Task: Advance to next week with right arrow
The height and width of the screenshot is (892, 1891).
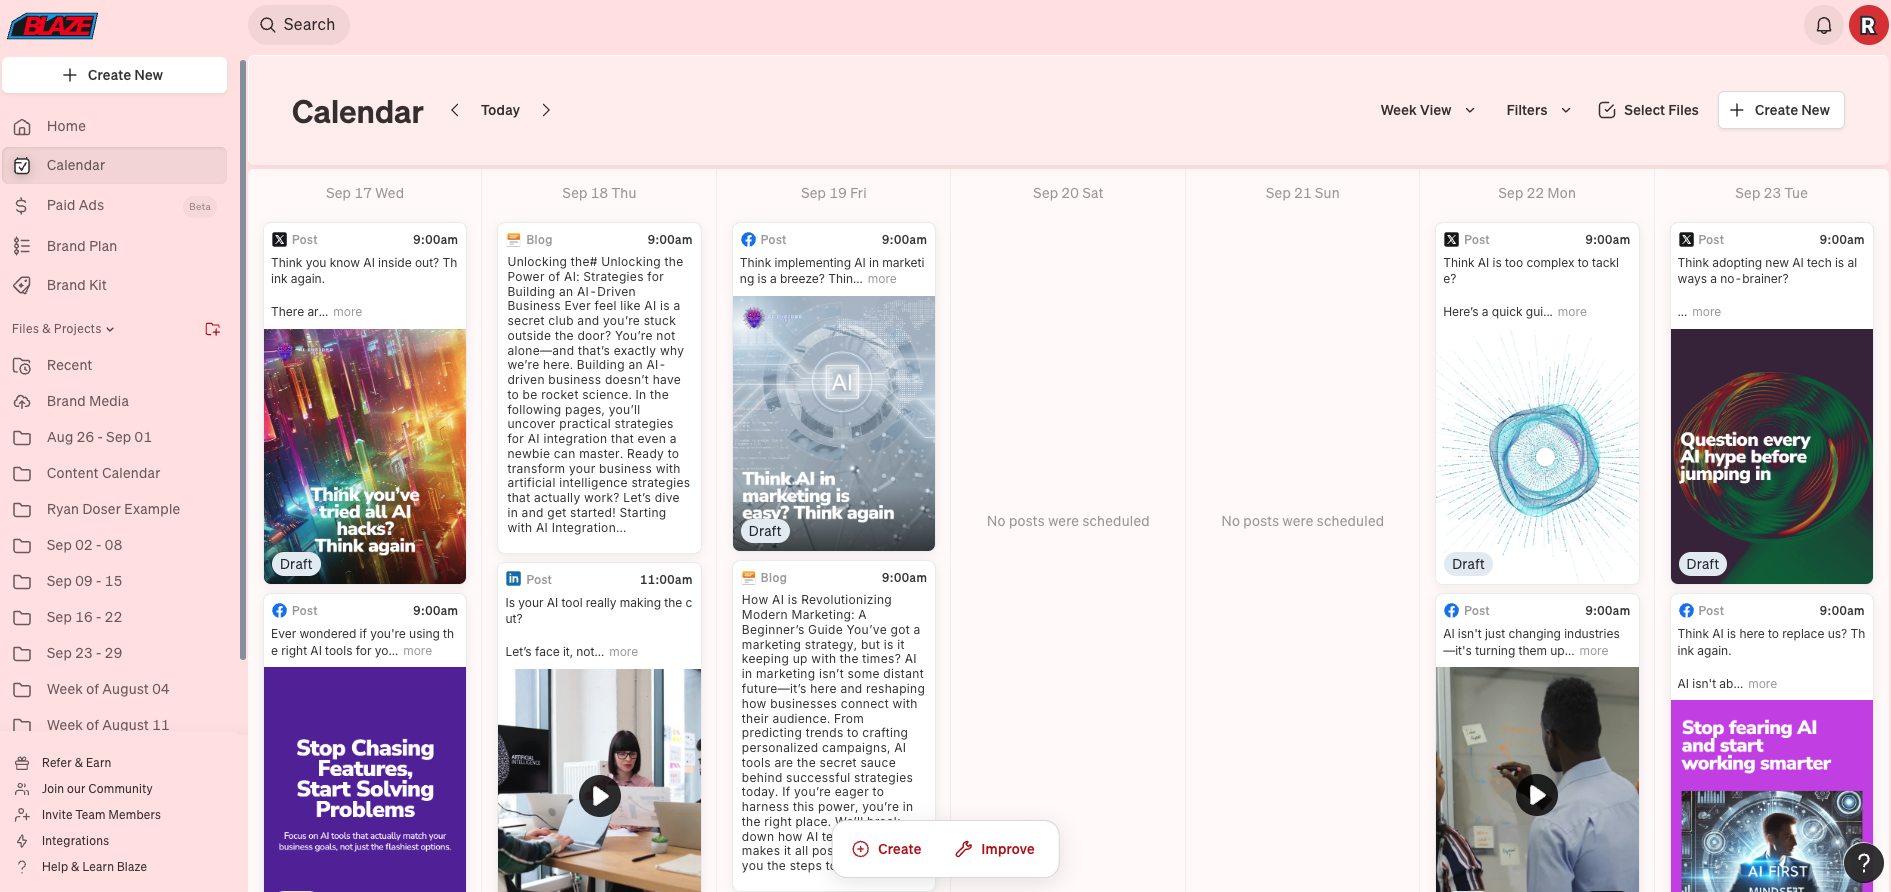Action: 546,110
